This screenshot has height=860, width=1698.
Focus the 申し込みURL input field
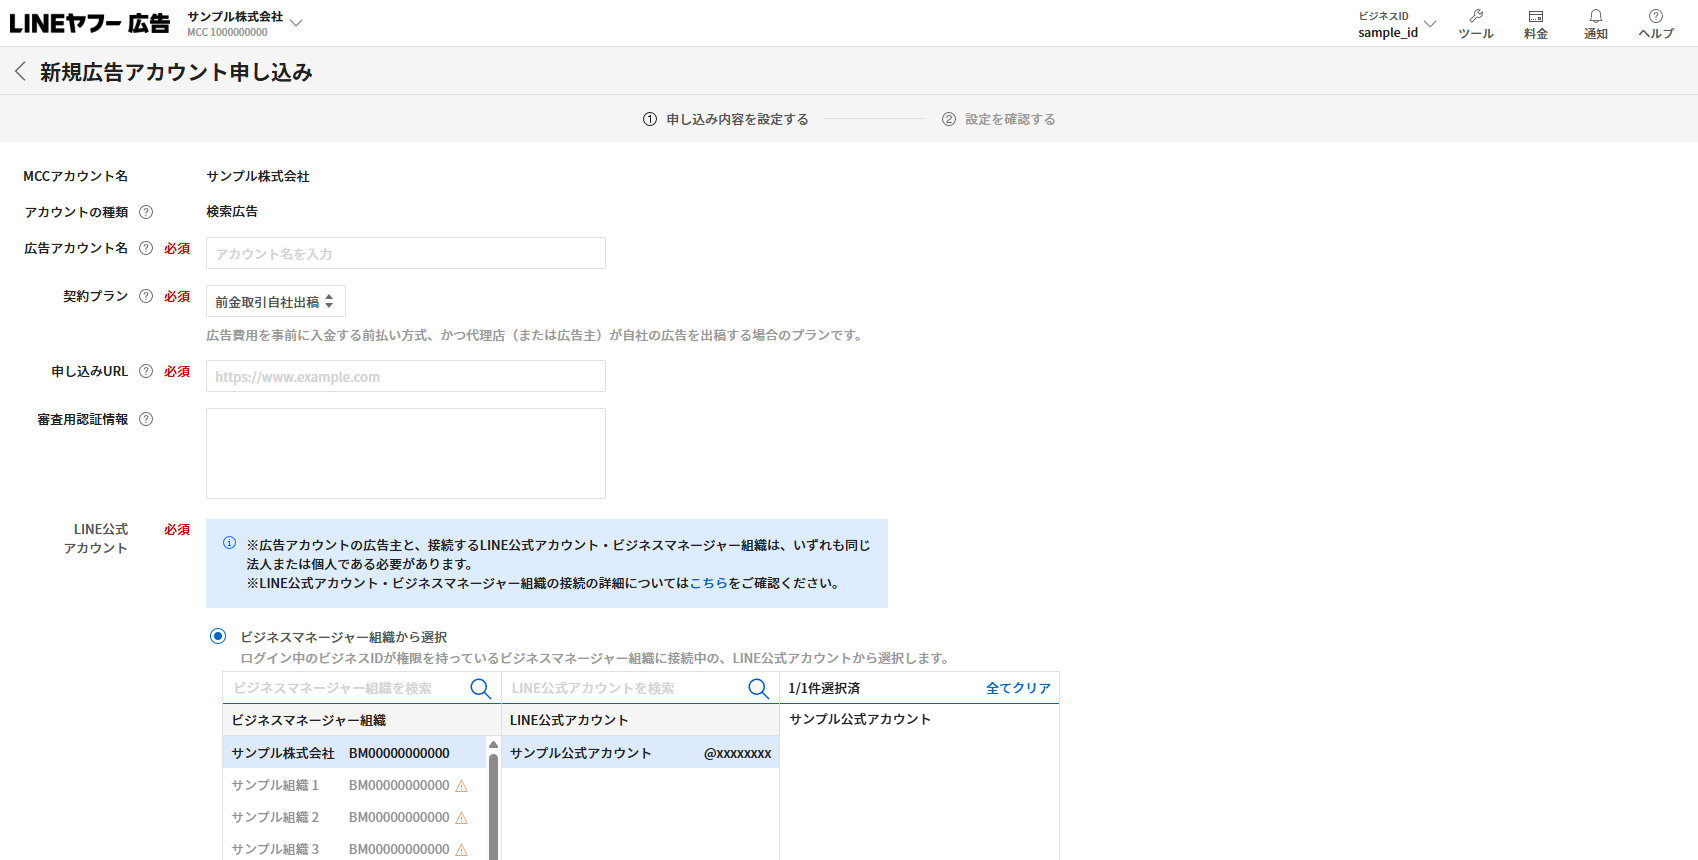406,376
